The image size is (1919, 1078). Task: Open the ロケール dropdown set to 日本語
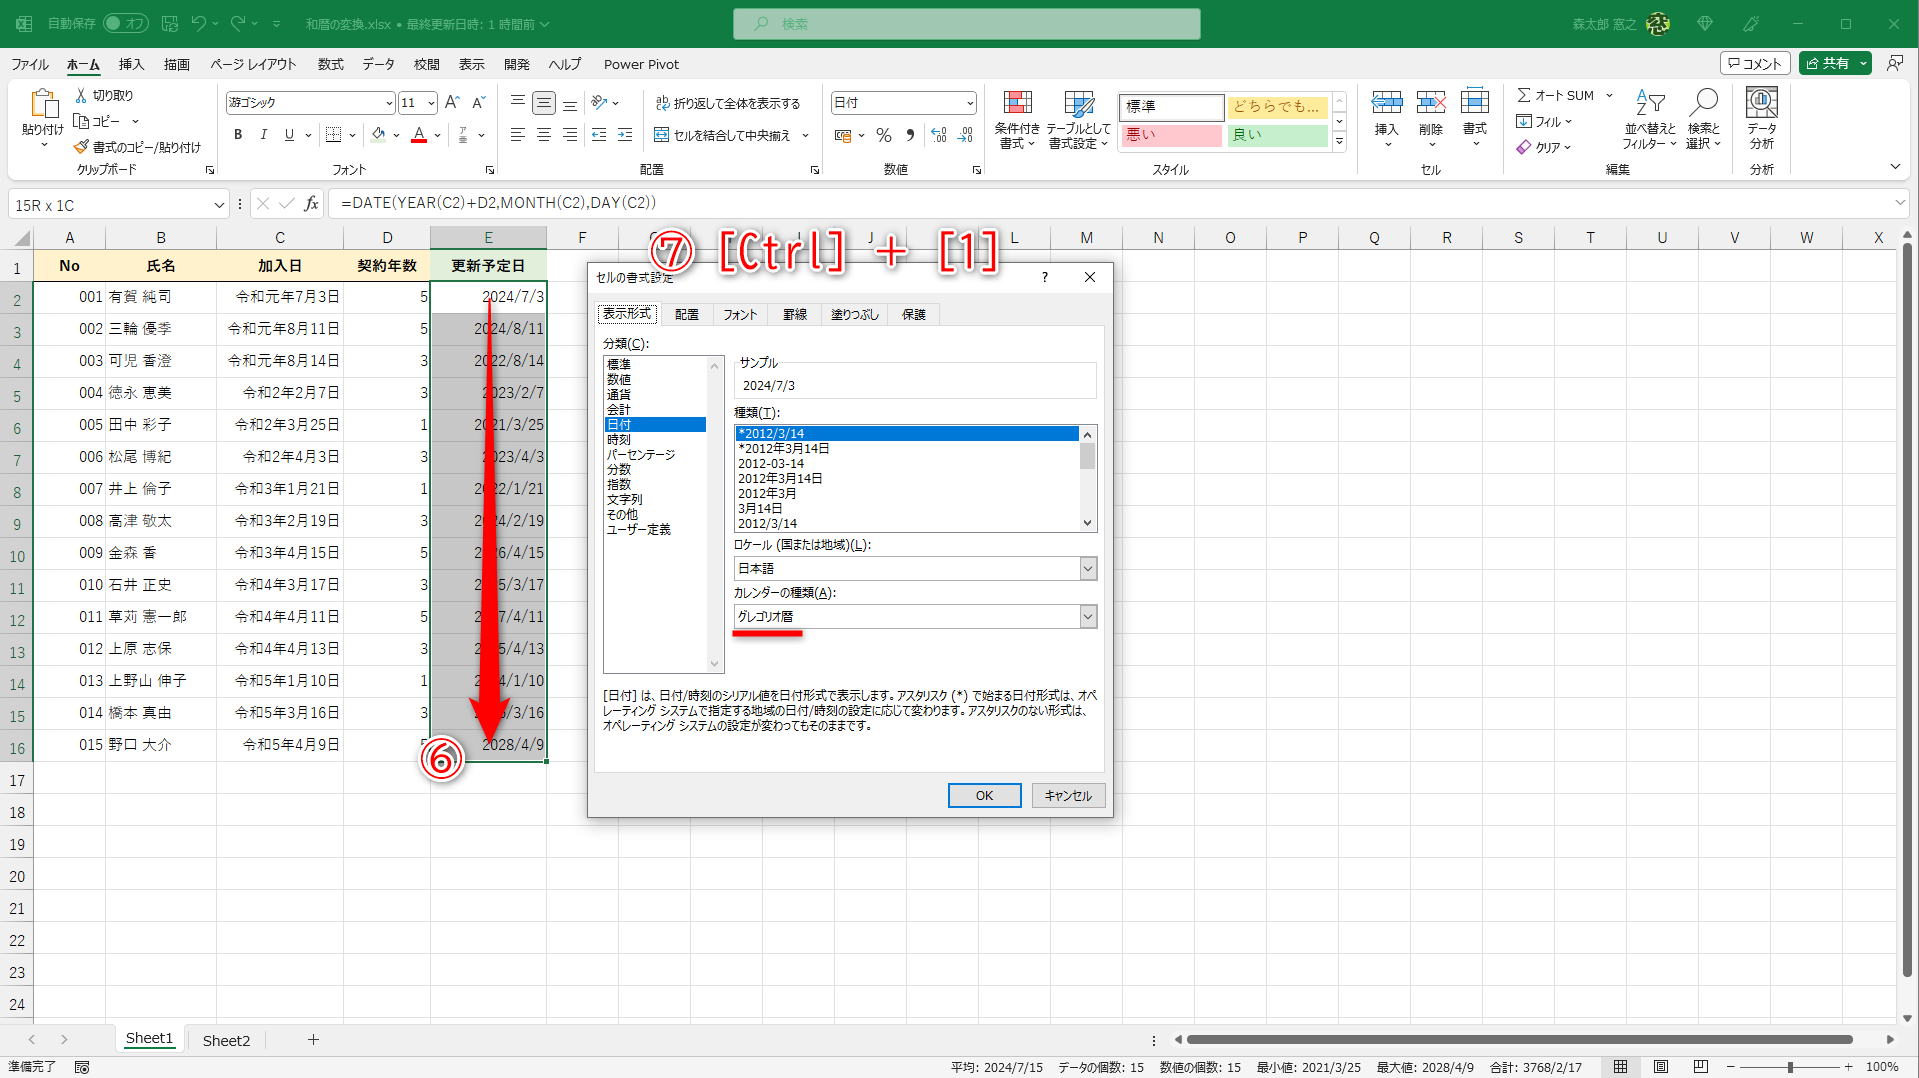coord(1087,568)
